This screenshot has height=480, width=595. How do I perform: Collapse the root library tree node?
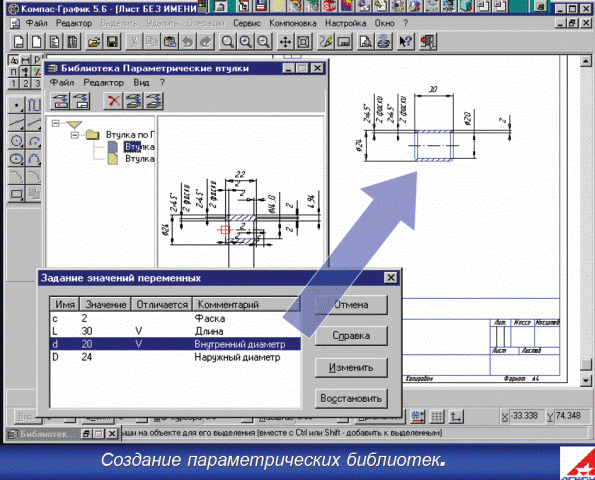point(56,123)
